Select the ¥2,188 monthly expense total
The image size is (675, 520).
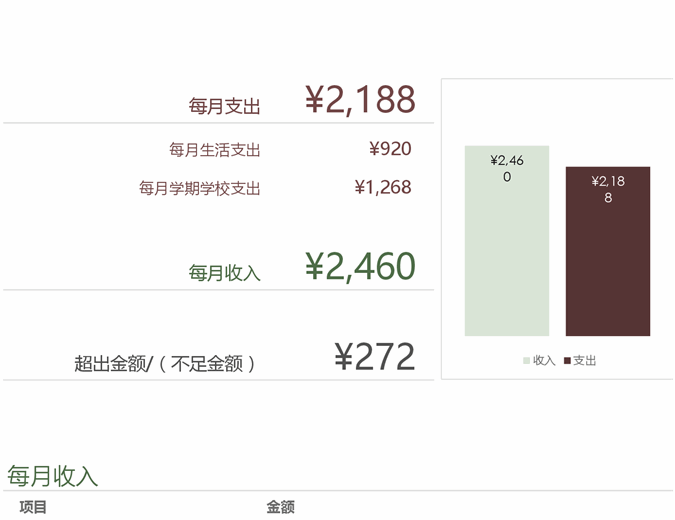(x=360, y=100)
